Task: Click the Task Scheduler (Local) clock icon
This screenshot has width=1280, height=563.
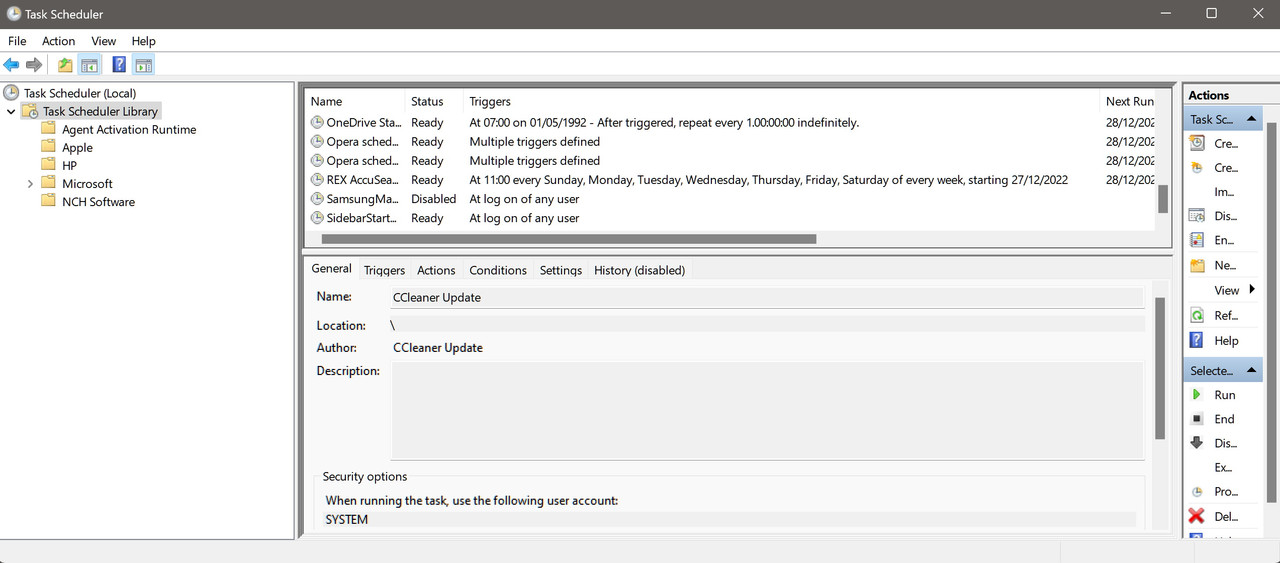Action: (11, 93)
